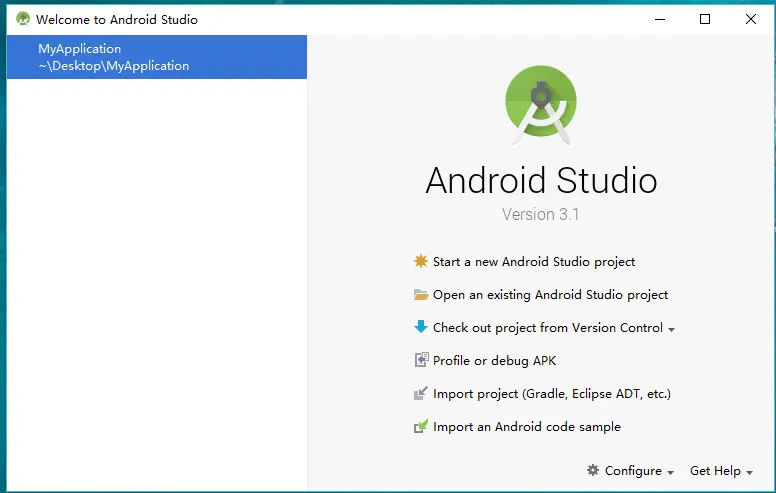Select Profile or debug APK
Screen dimensions: 776x493
[494, 361]
